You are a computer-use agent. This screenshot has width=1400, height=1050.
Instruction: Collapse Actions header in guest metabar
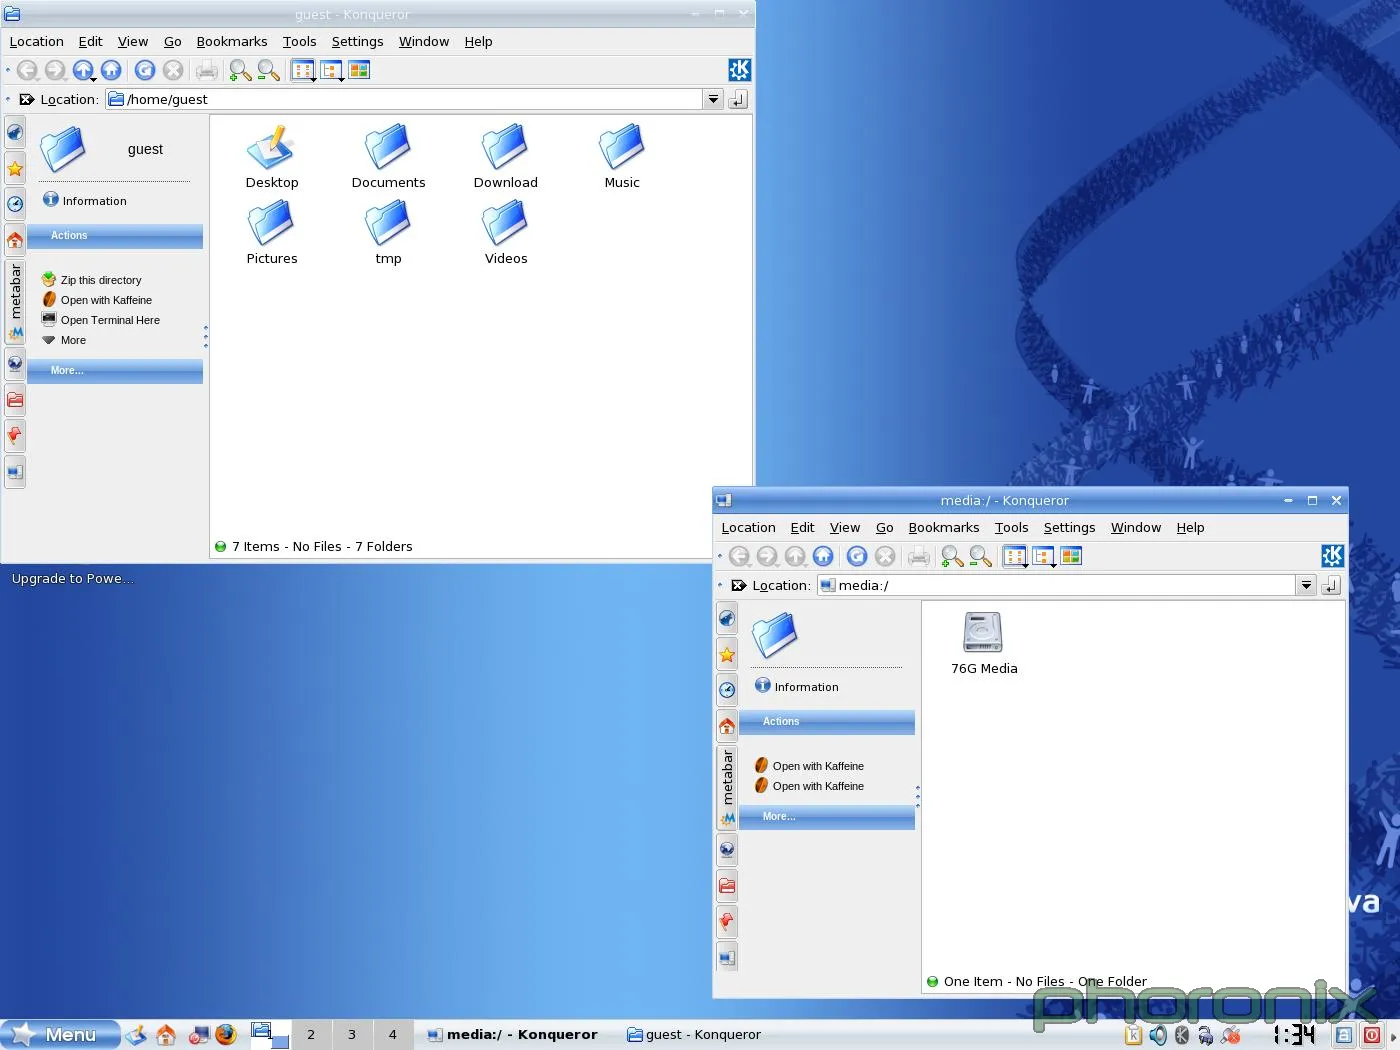114,236
